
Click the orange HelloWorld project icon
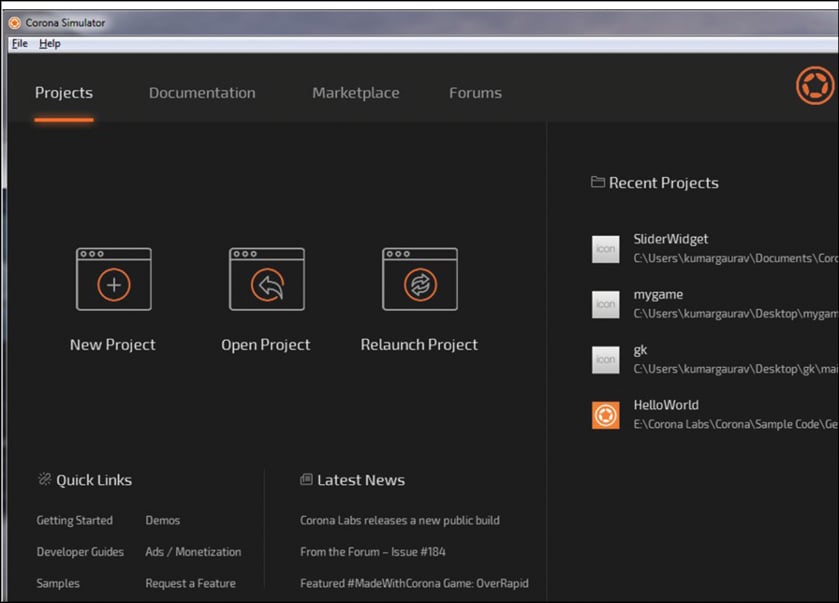pos(606,415)
